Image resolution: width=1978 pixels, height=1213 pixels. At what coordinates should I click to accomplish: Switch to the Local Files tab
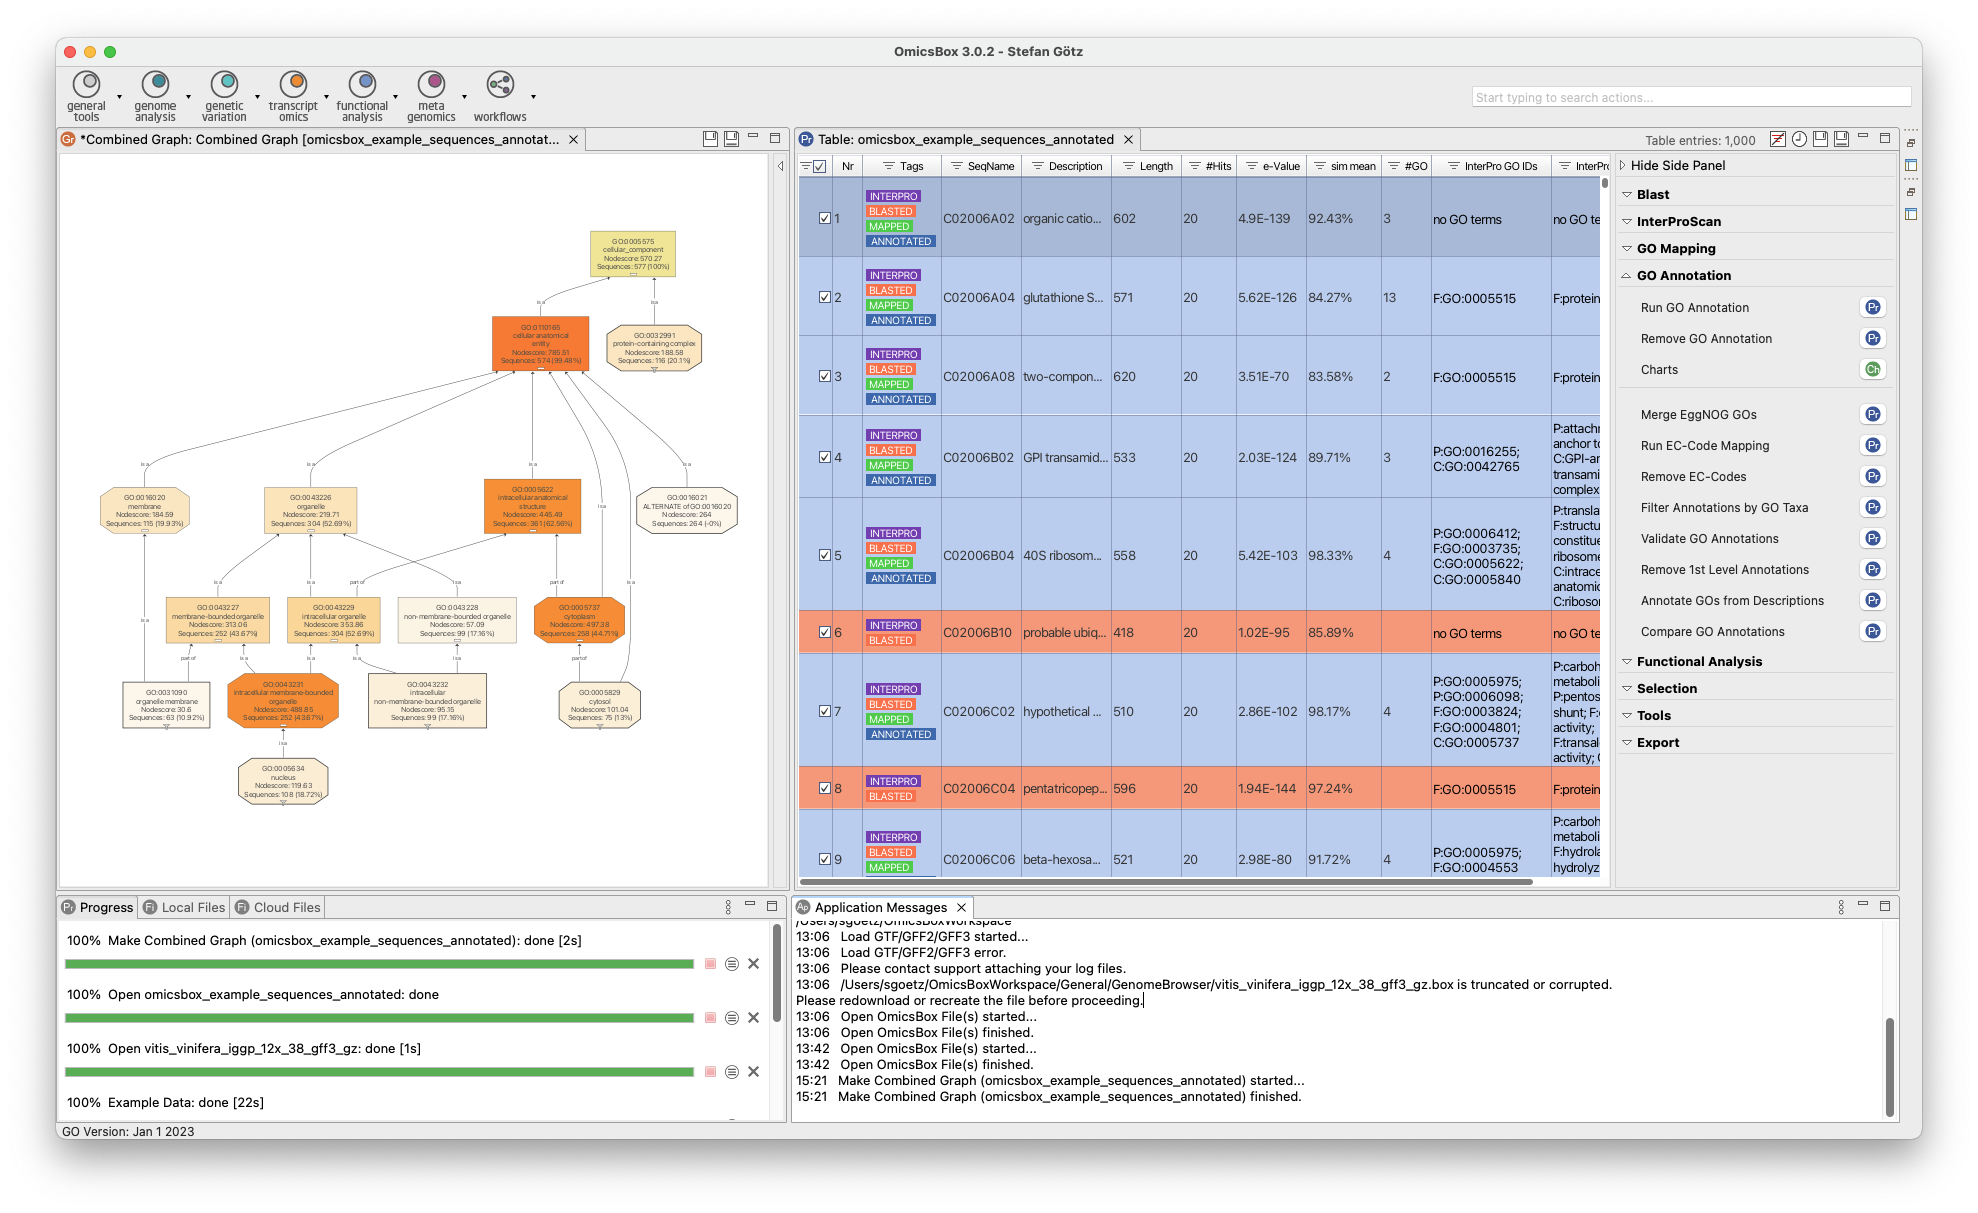tap(185, 907)
